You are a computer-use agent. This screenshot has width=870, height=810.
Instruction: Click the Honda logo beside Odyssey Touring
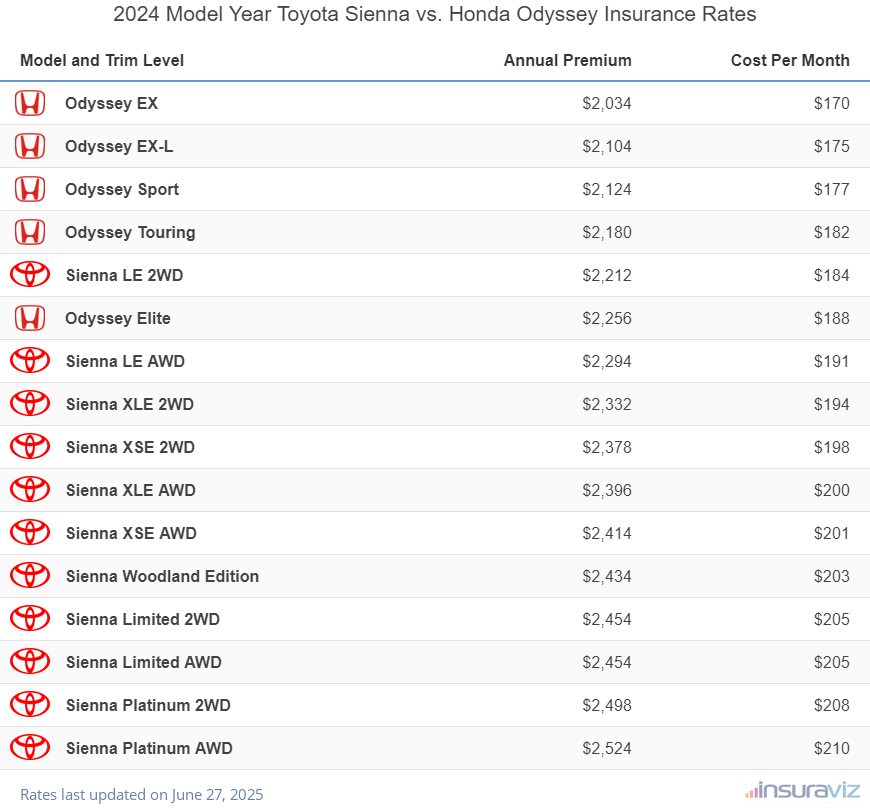coord(30,232)
